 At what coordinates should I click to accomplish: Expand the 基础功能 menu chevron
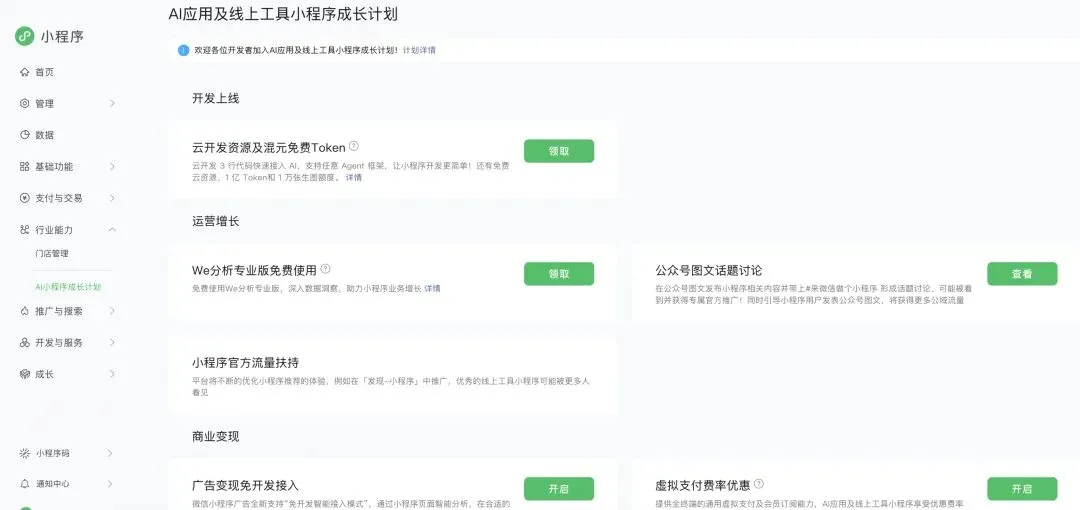click(x=112, y=167)
